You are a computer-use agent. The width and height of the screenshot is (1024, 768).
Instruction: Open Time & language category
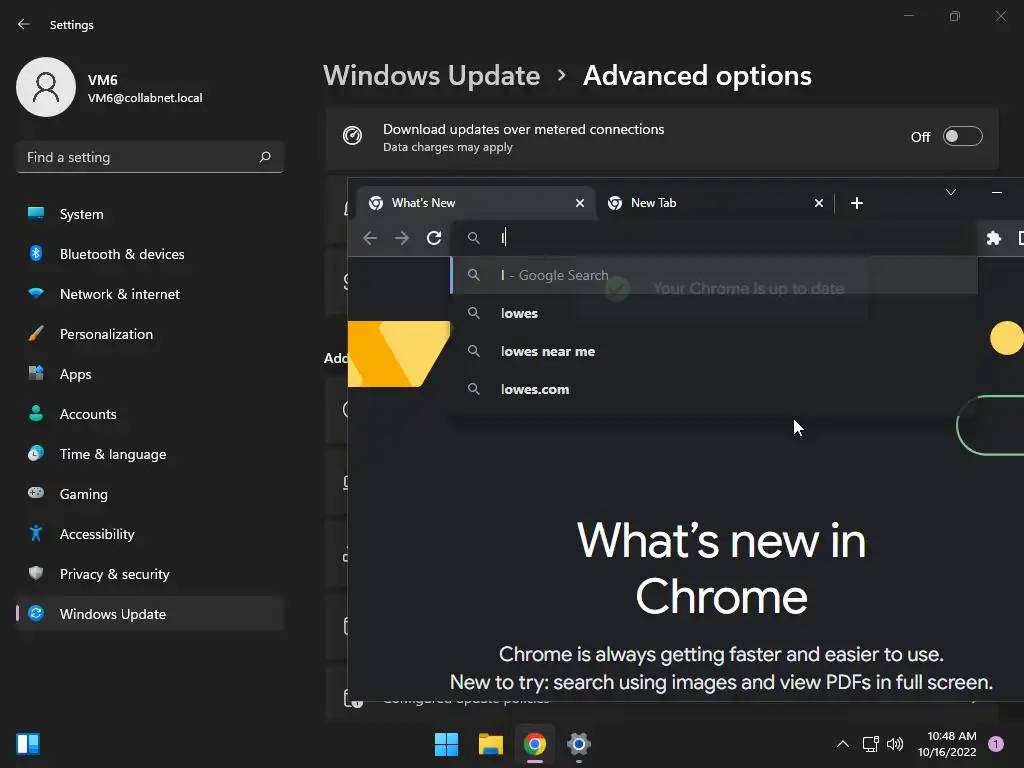tap(150, 454)
